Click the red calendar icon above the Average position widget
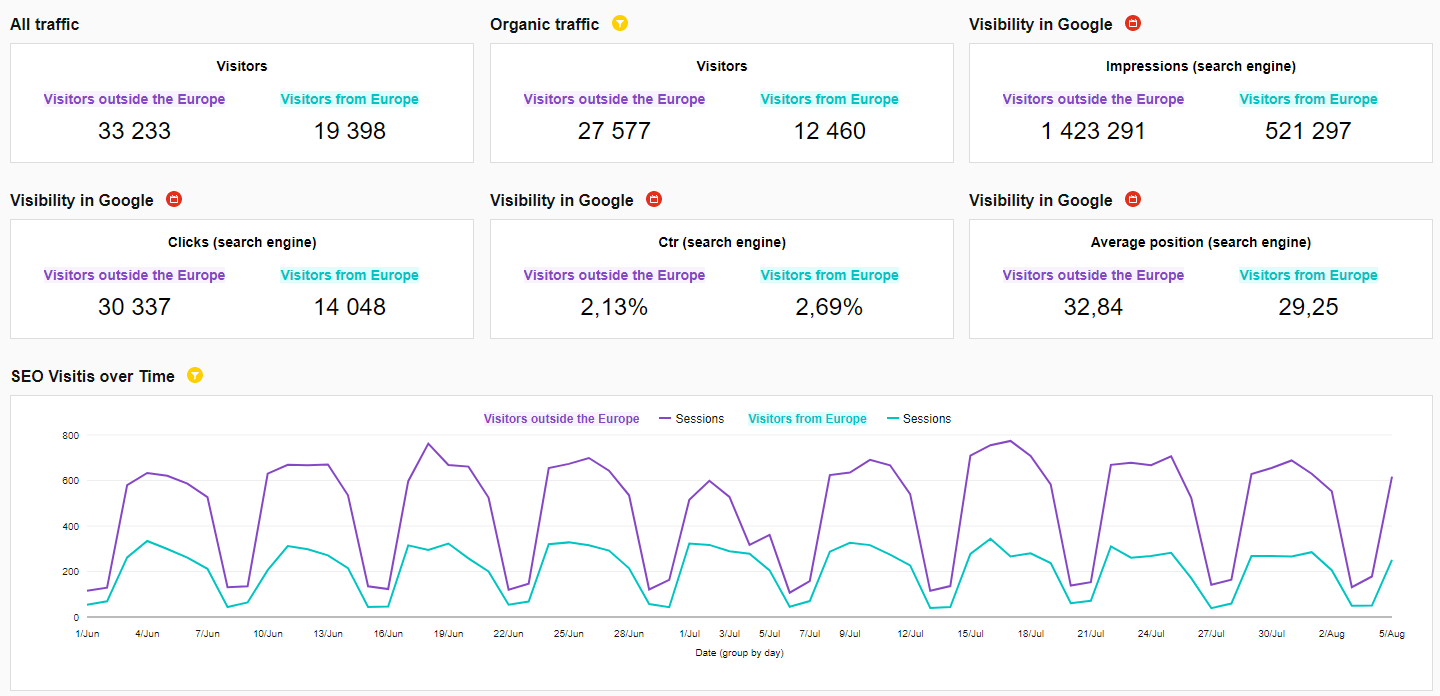The width and height of the screenshot is (1440, 696). [1133, 200]
